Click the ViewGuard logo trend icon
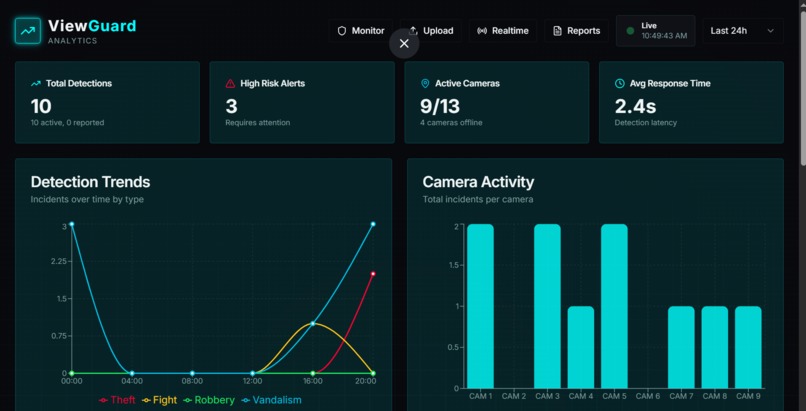 point(28,31)
